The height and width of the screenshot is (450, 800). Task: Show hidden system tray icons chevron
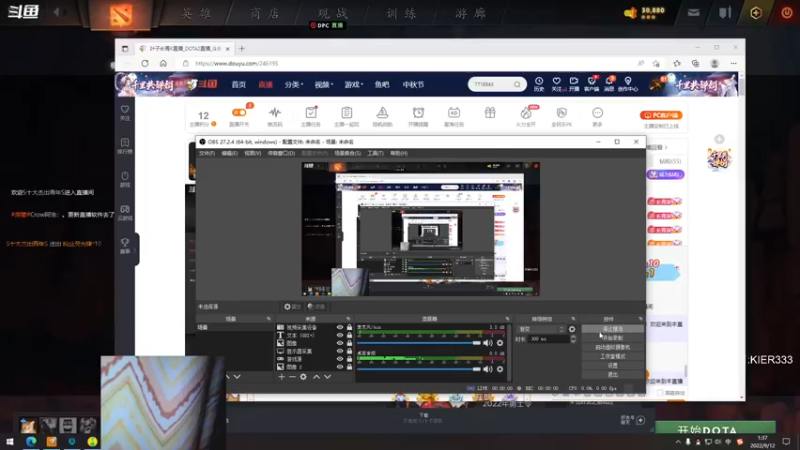click(x=678, y=442)
